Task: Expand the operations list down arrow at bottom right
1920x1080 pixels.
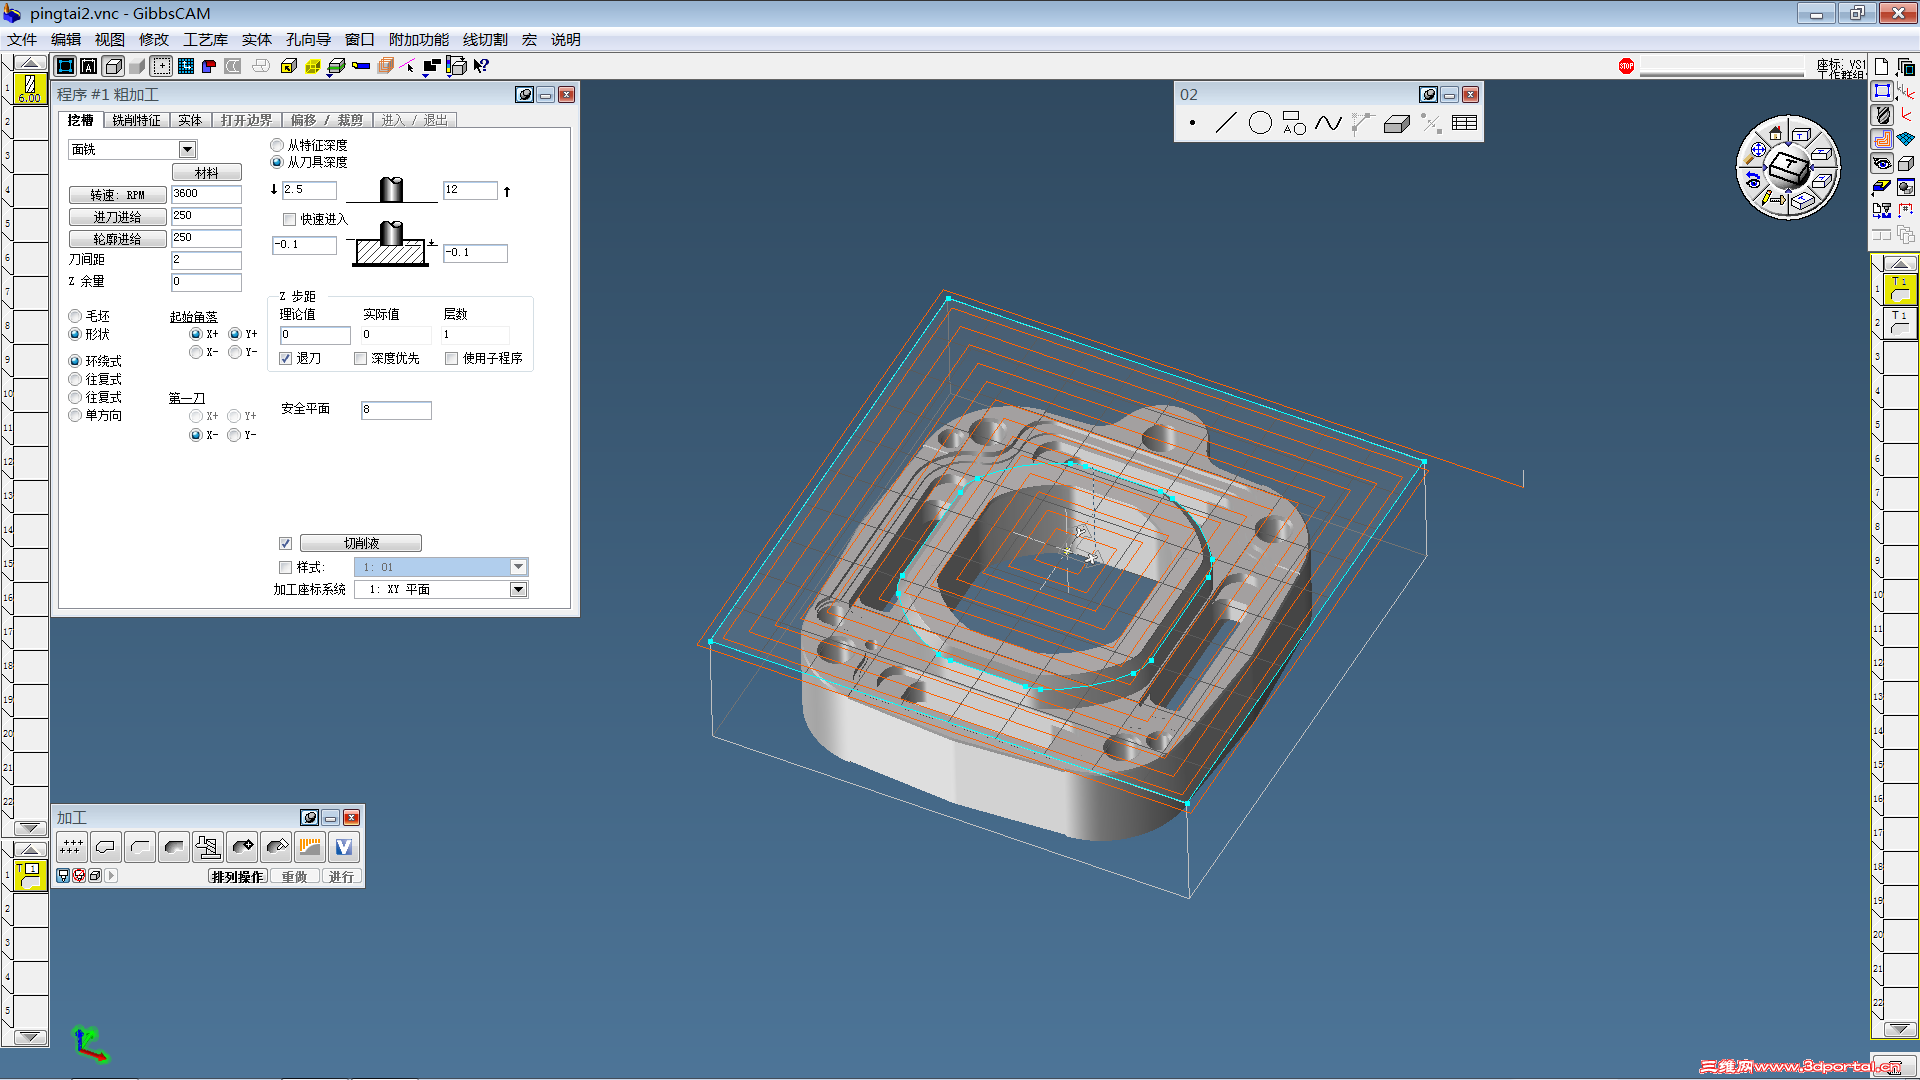Action: coord(1900,1029)
